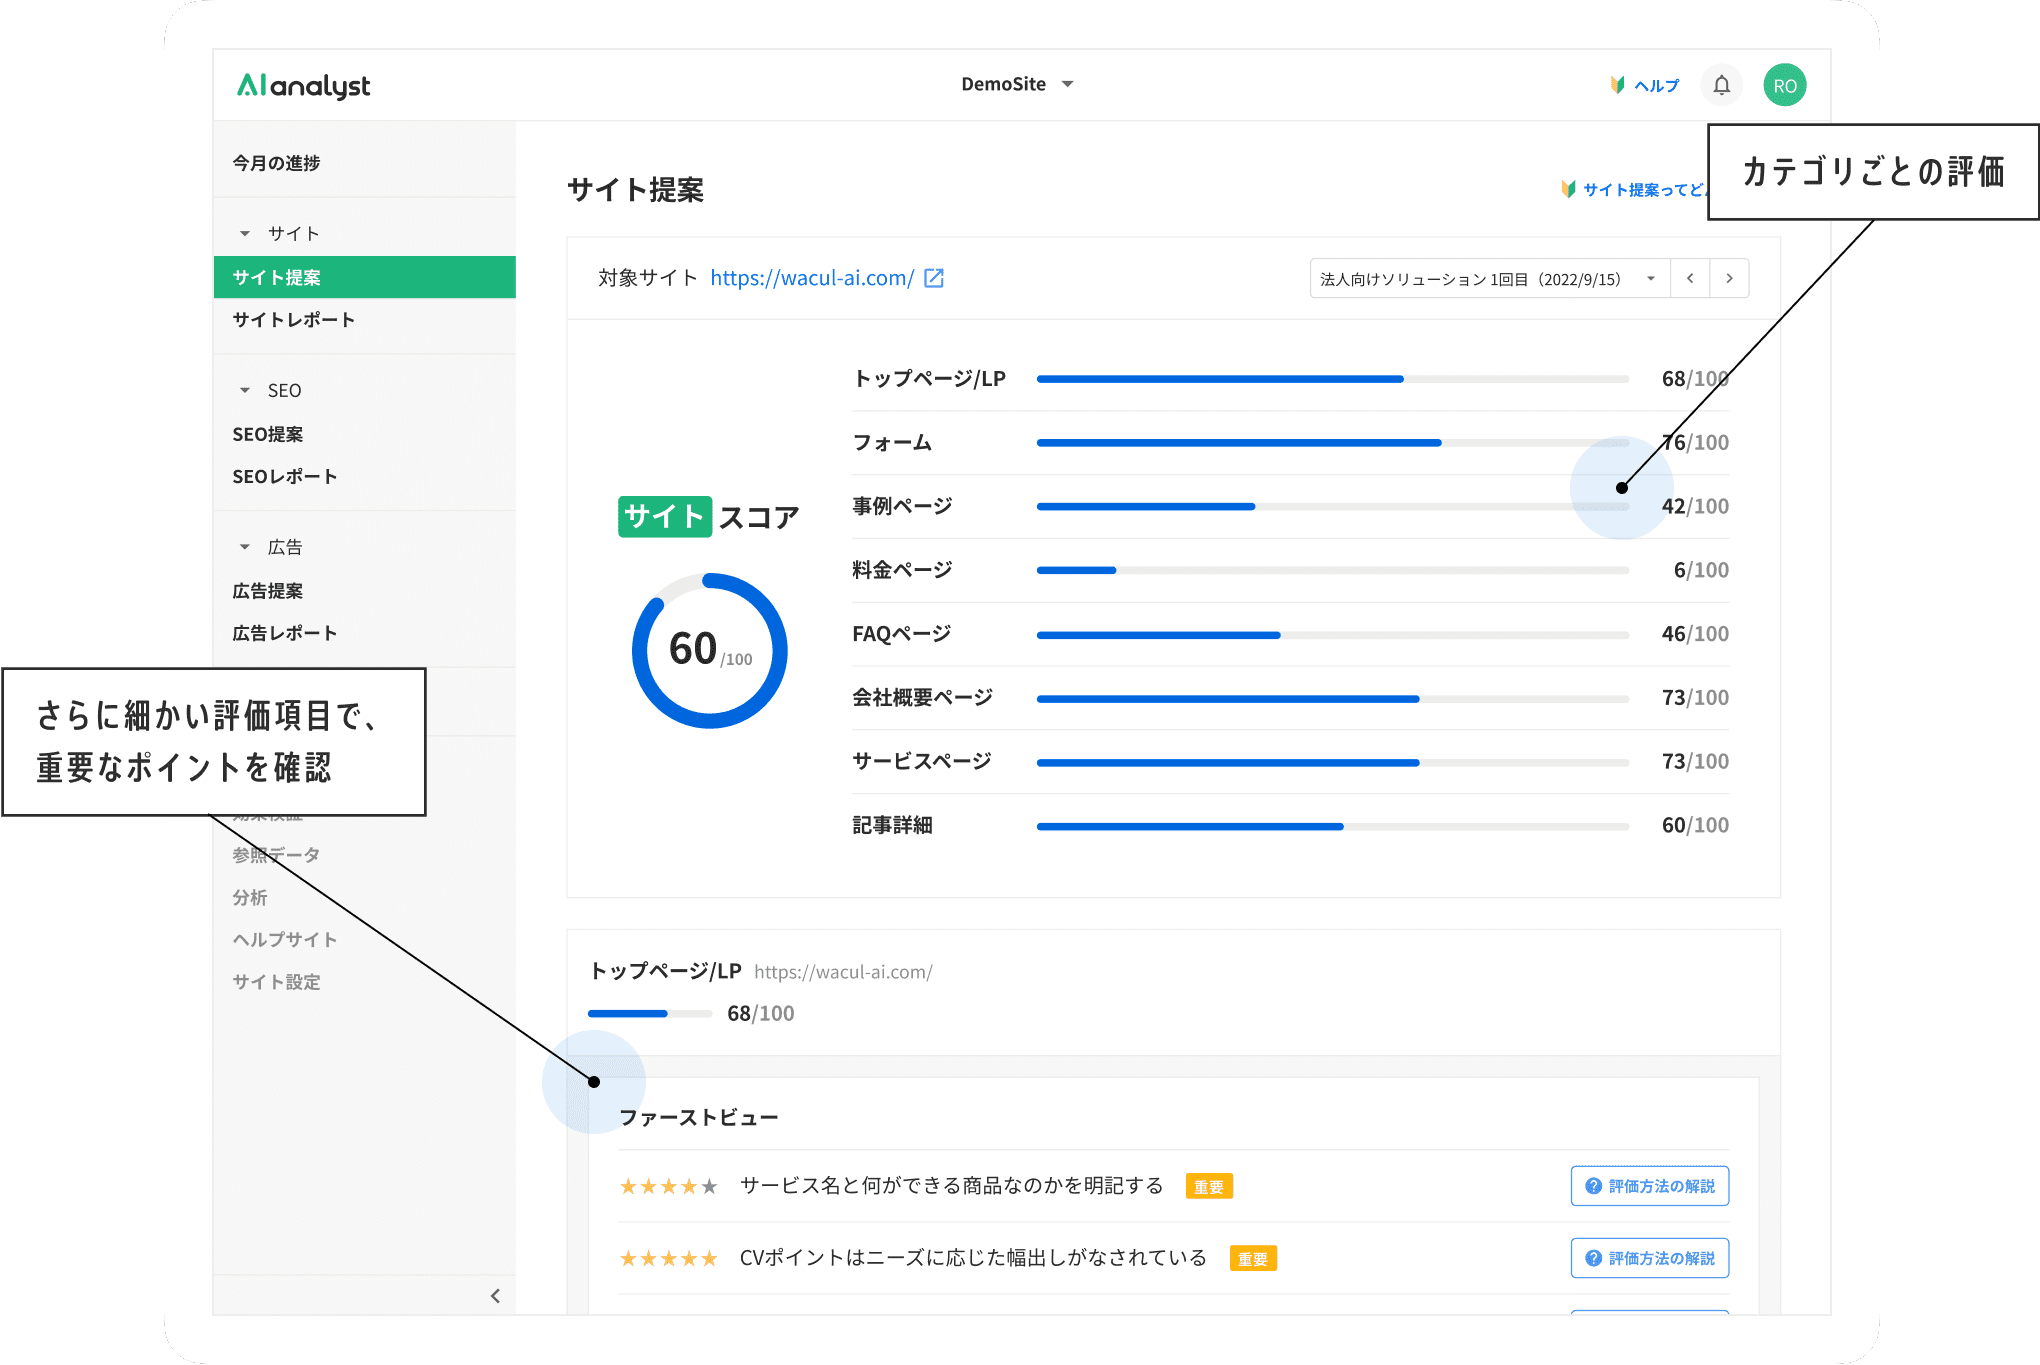Click the 68/100 progress bar in detail card
Viewport: 2040px width, 1365px height.
pos(650,1014)
